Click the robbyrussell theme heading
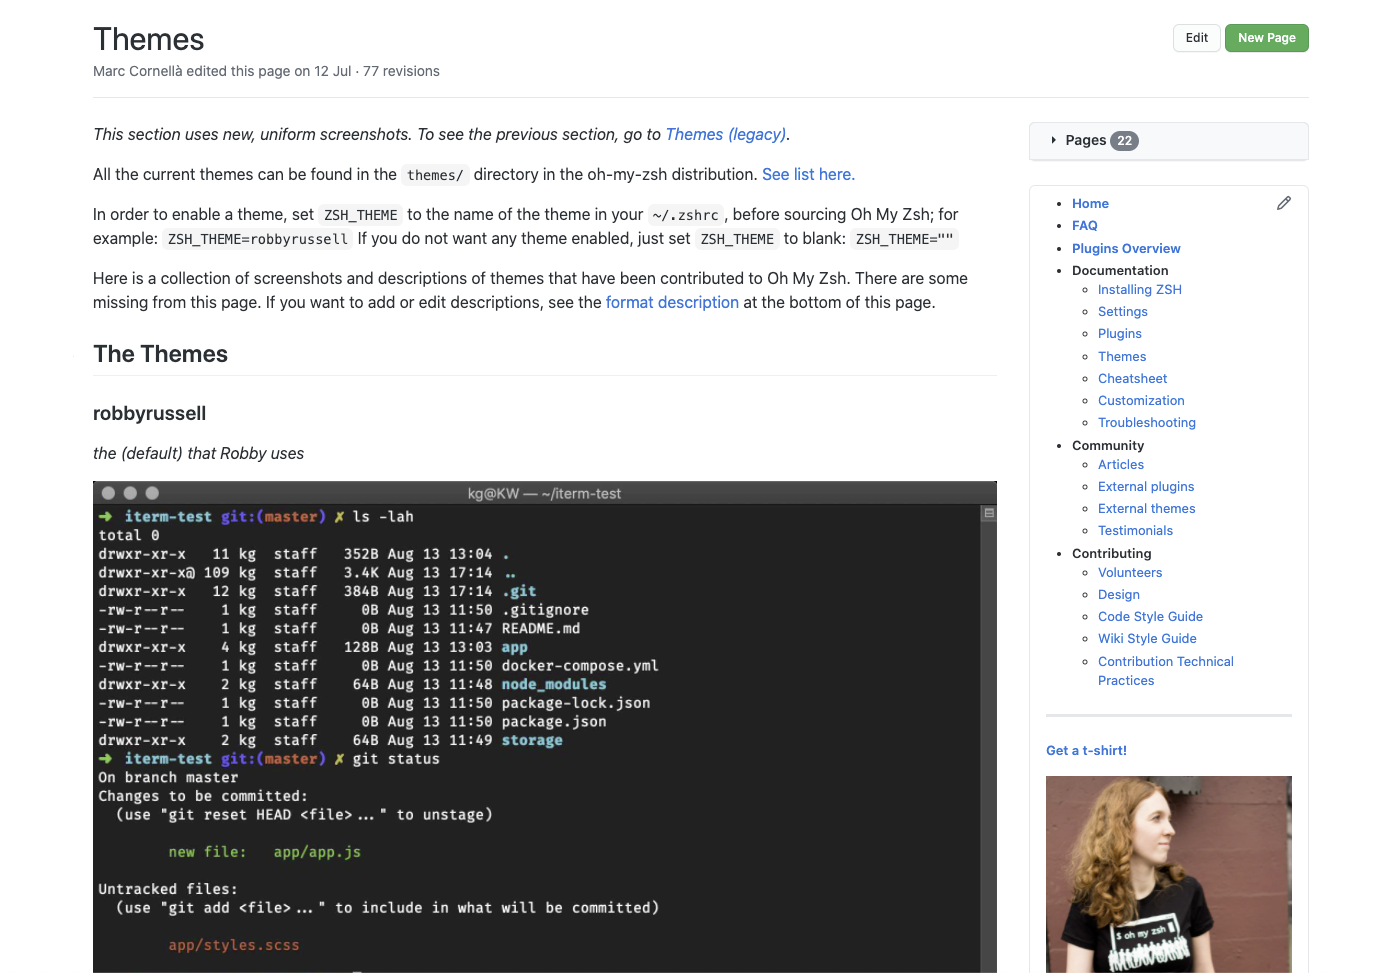 click(149, 413)
